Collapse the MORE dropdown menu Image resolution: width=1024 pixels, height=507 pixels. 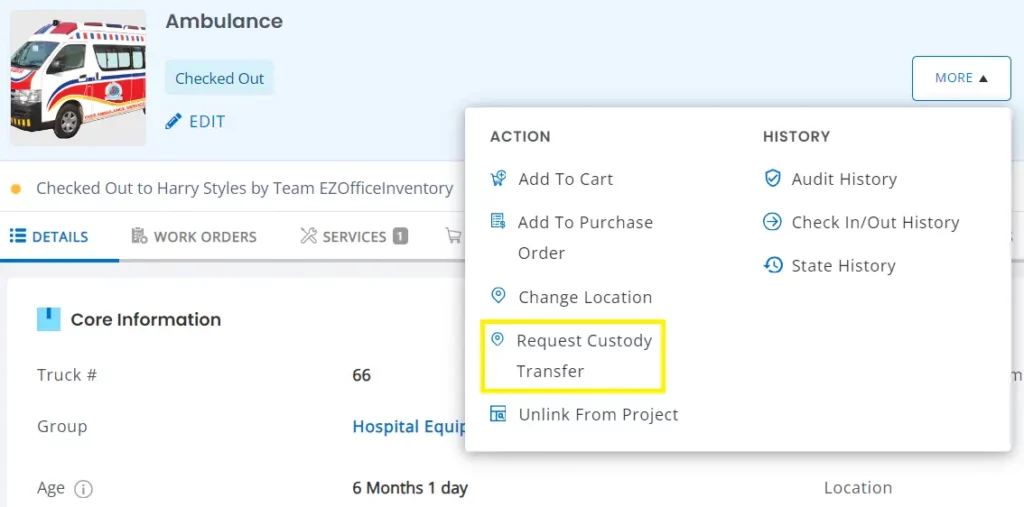point(960,78)
